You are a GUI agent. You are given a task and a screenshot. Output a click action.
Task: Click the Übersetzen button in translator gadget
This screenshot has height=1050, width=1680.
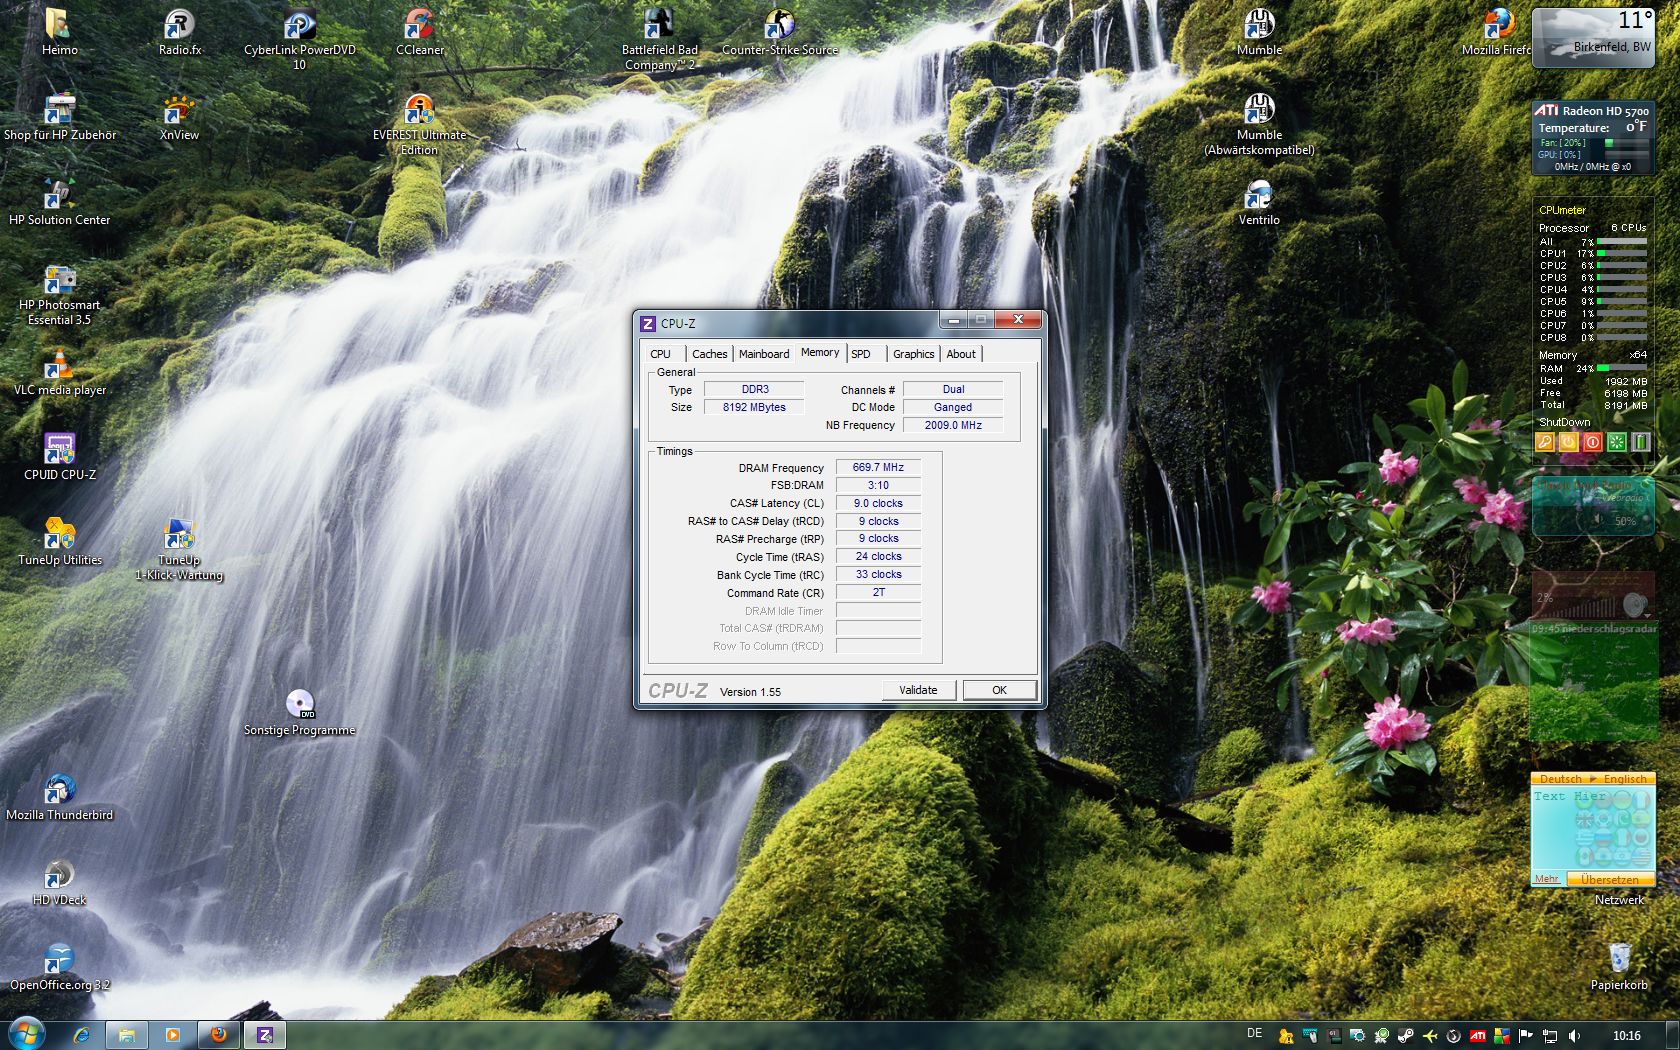(x=1609, y=880)
